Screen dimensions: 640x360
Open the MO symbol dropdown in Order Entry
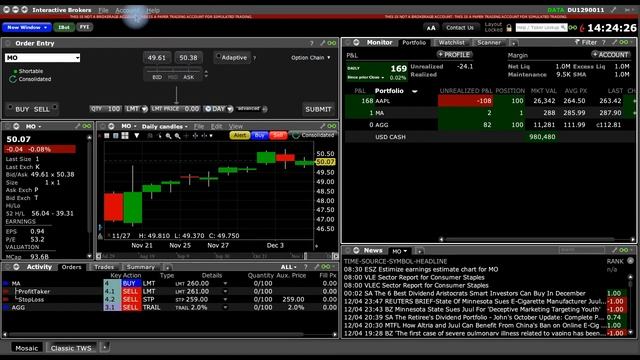[77, 58]
